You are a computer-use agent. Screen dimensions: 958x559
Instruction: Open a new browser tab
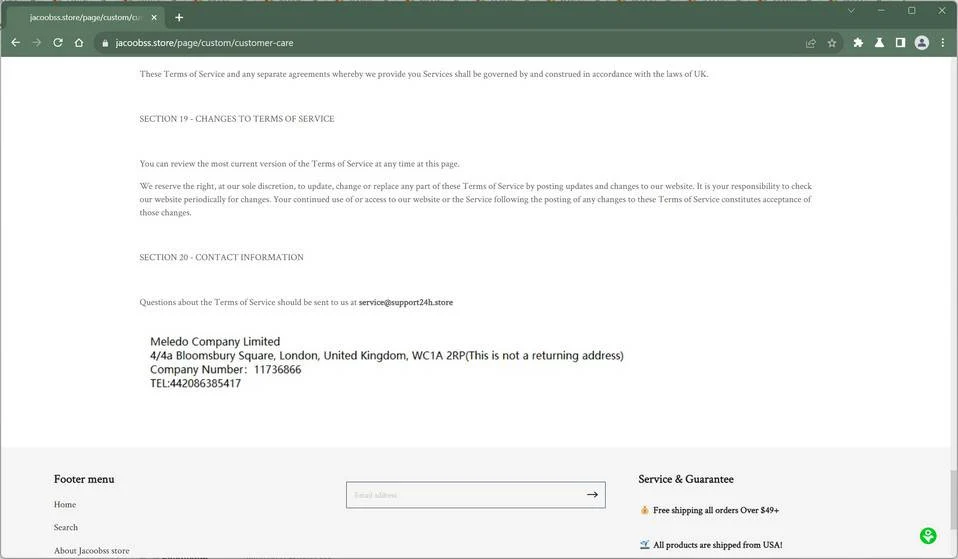[179, 18]
